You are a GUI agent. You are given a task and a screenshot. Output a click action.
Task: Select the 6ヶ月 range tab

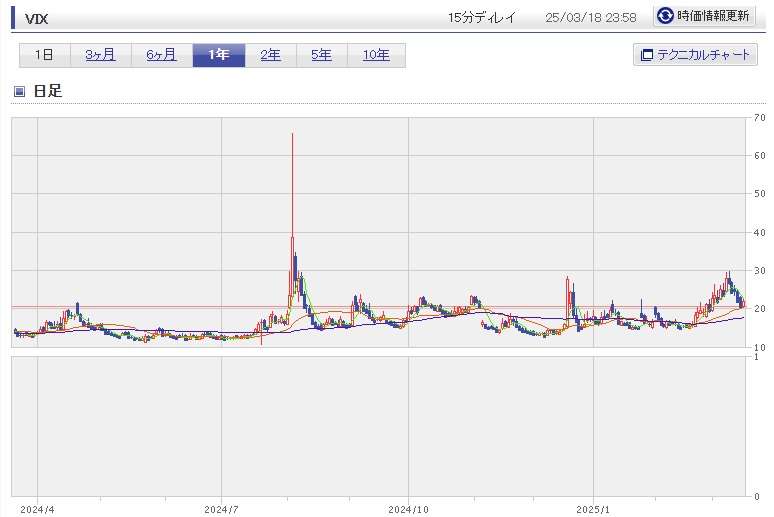point(162,55)
